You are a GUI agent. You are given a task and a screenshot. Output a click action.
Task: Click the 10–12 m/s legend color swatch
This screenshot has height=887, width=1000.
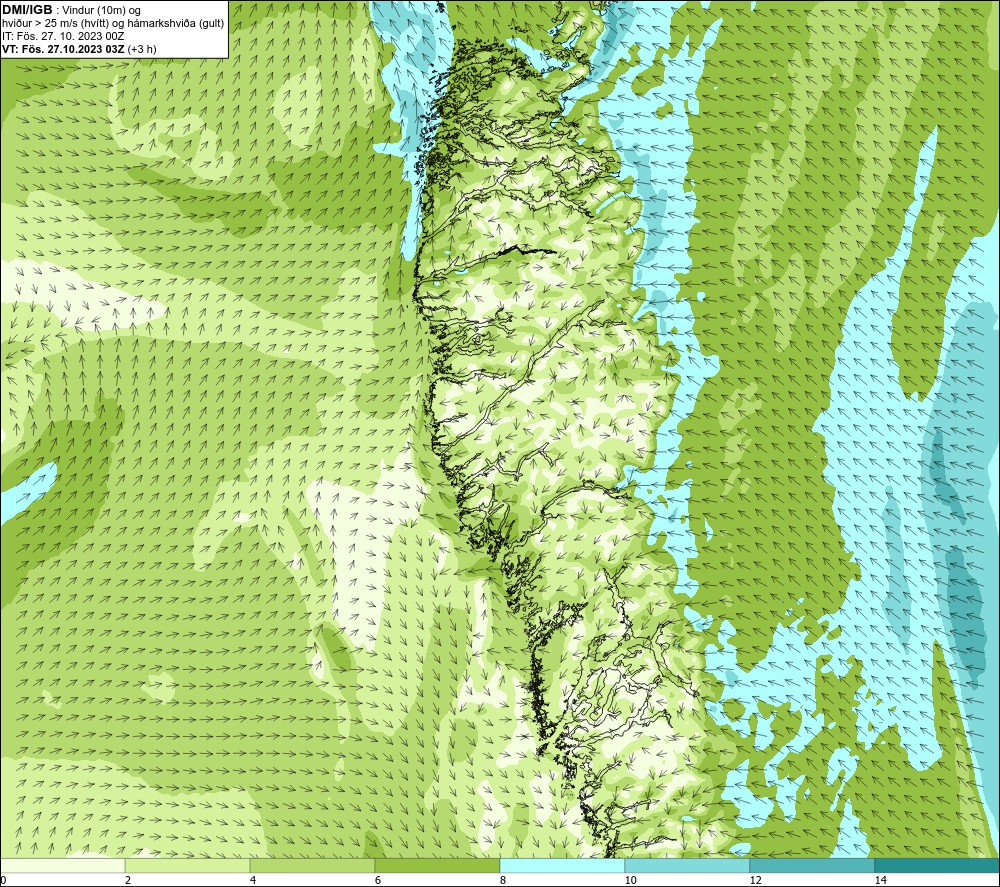688,865
